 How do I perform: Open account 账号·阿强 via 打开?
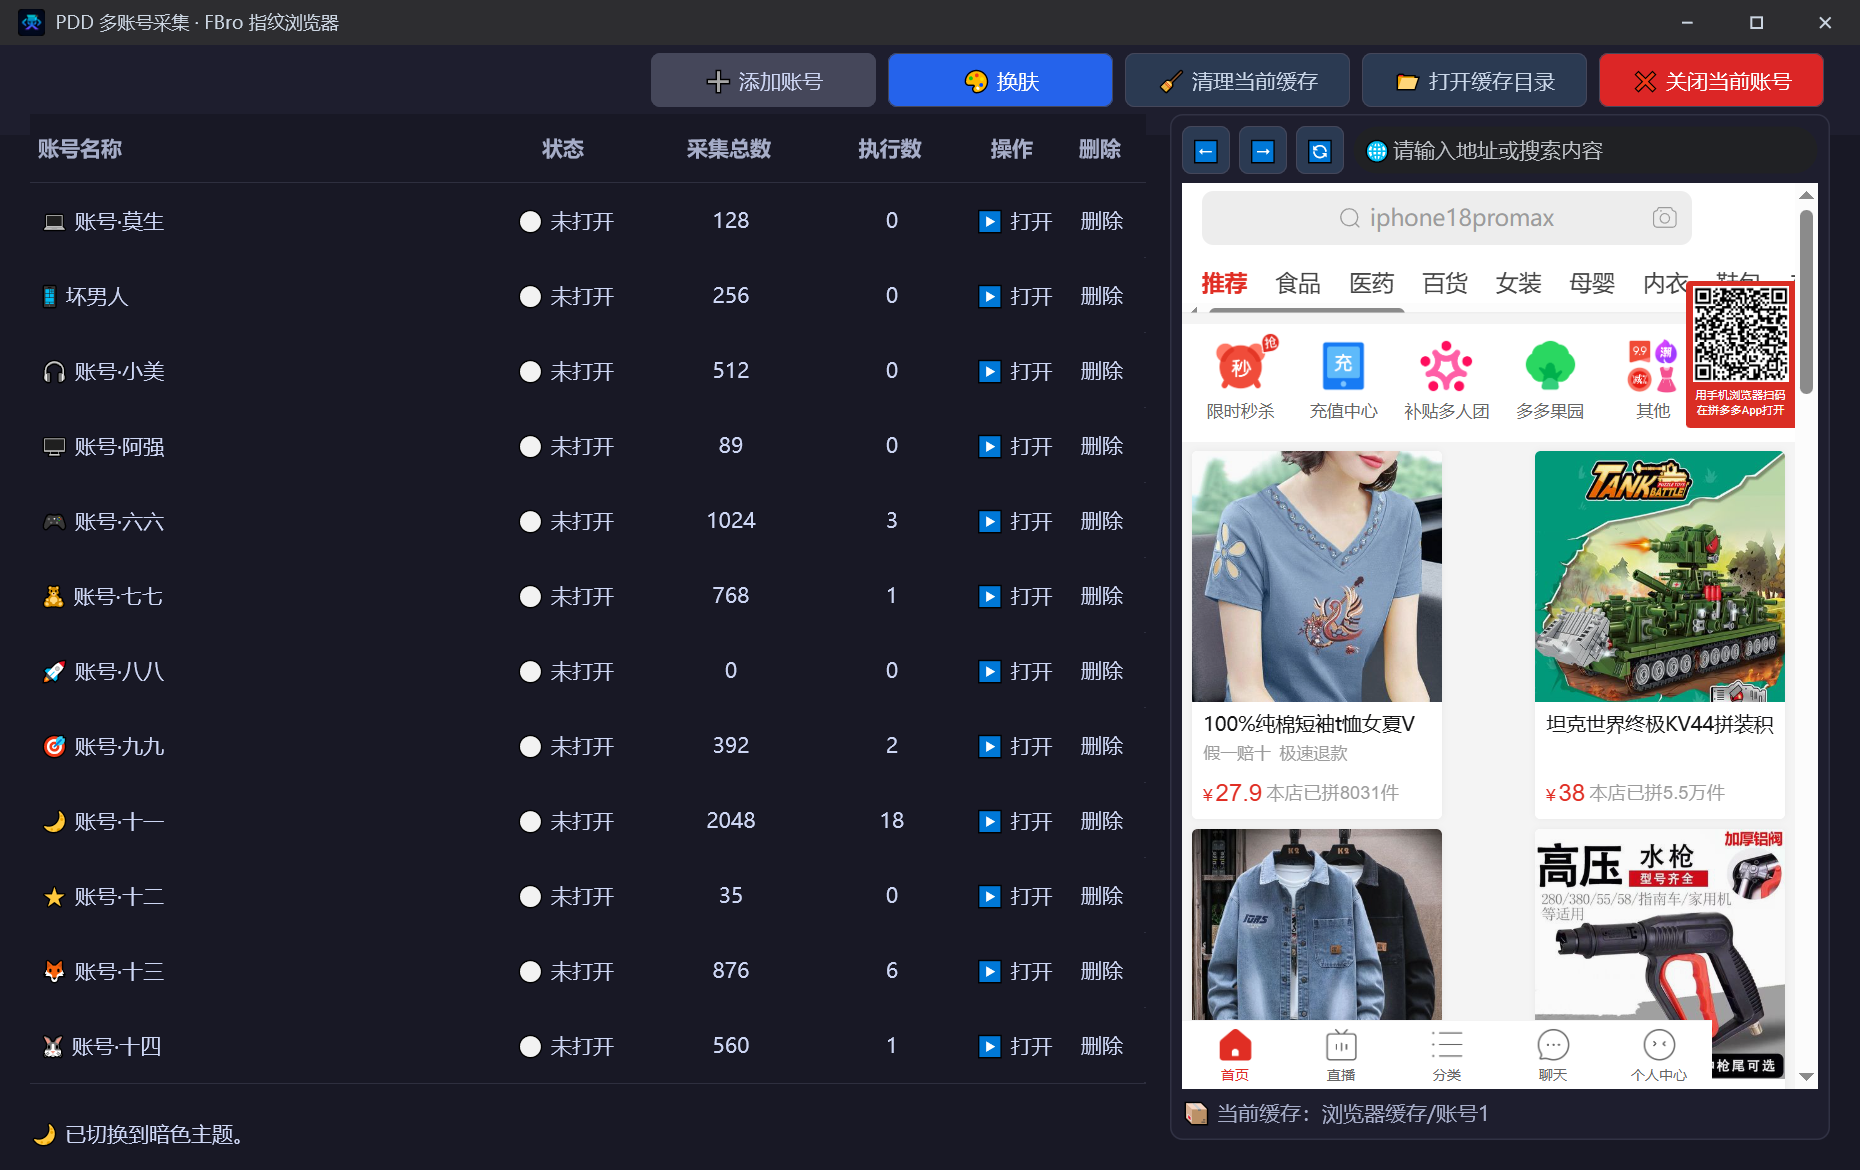click(1015, 447)
